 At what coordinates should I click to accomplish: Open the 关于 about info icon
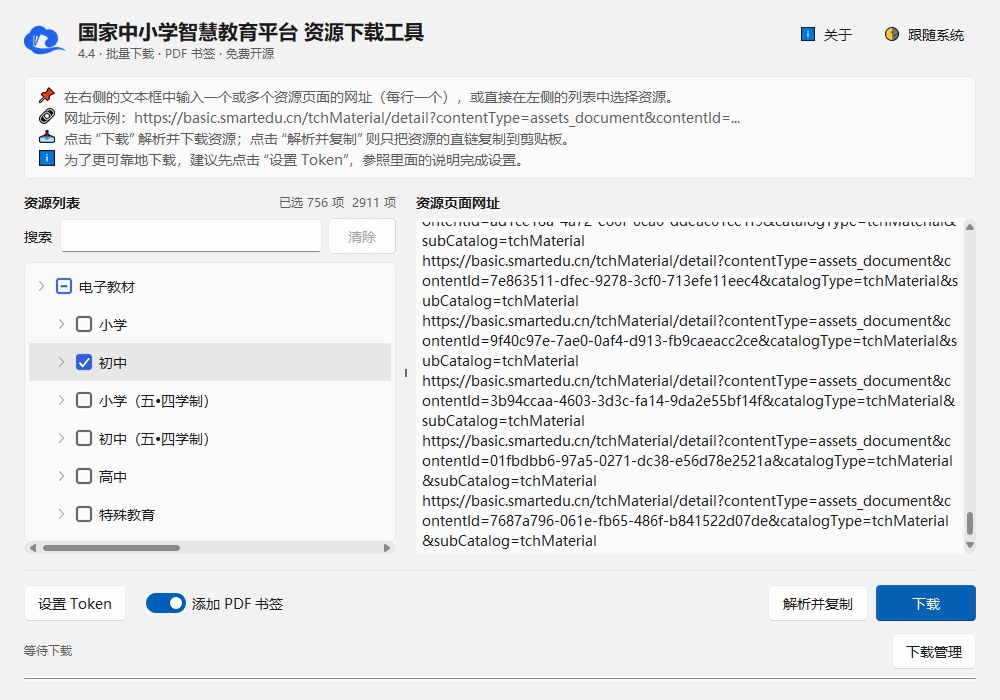807,34
